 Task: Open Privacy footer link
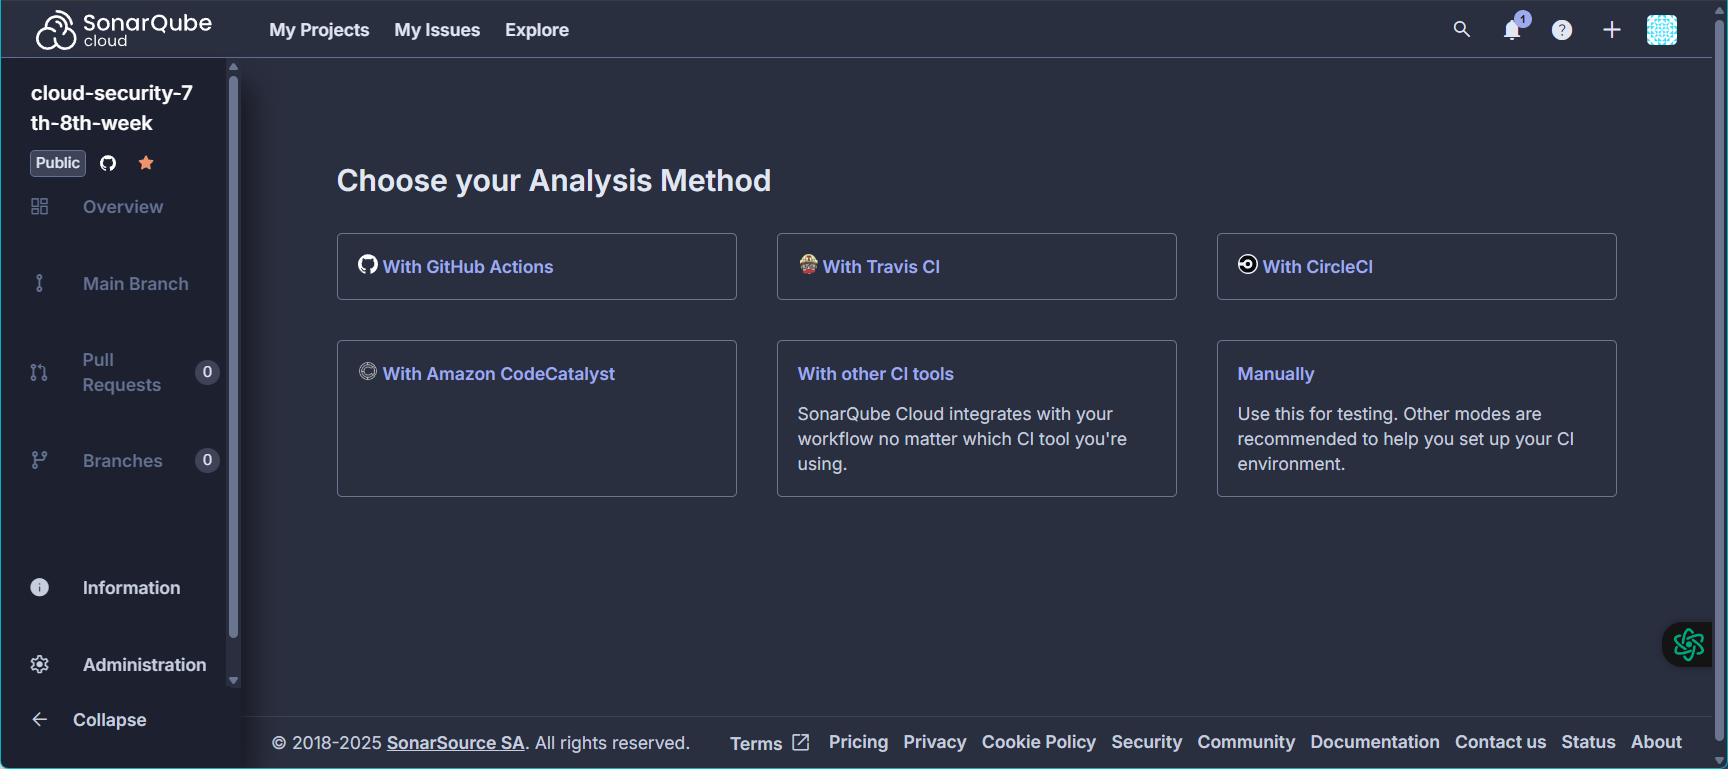(935, 742)
